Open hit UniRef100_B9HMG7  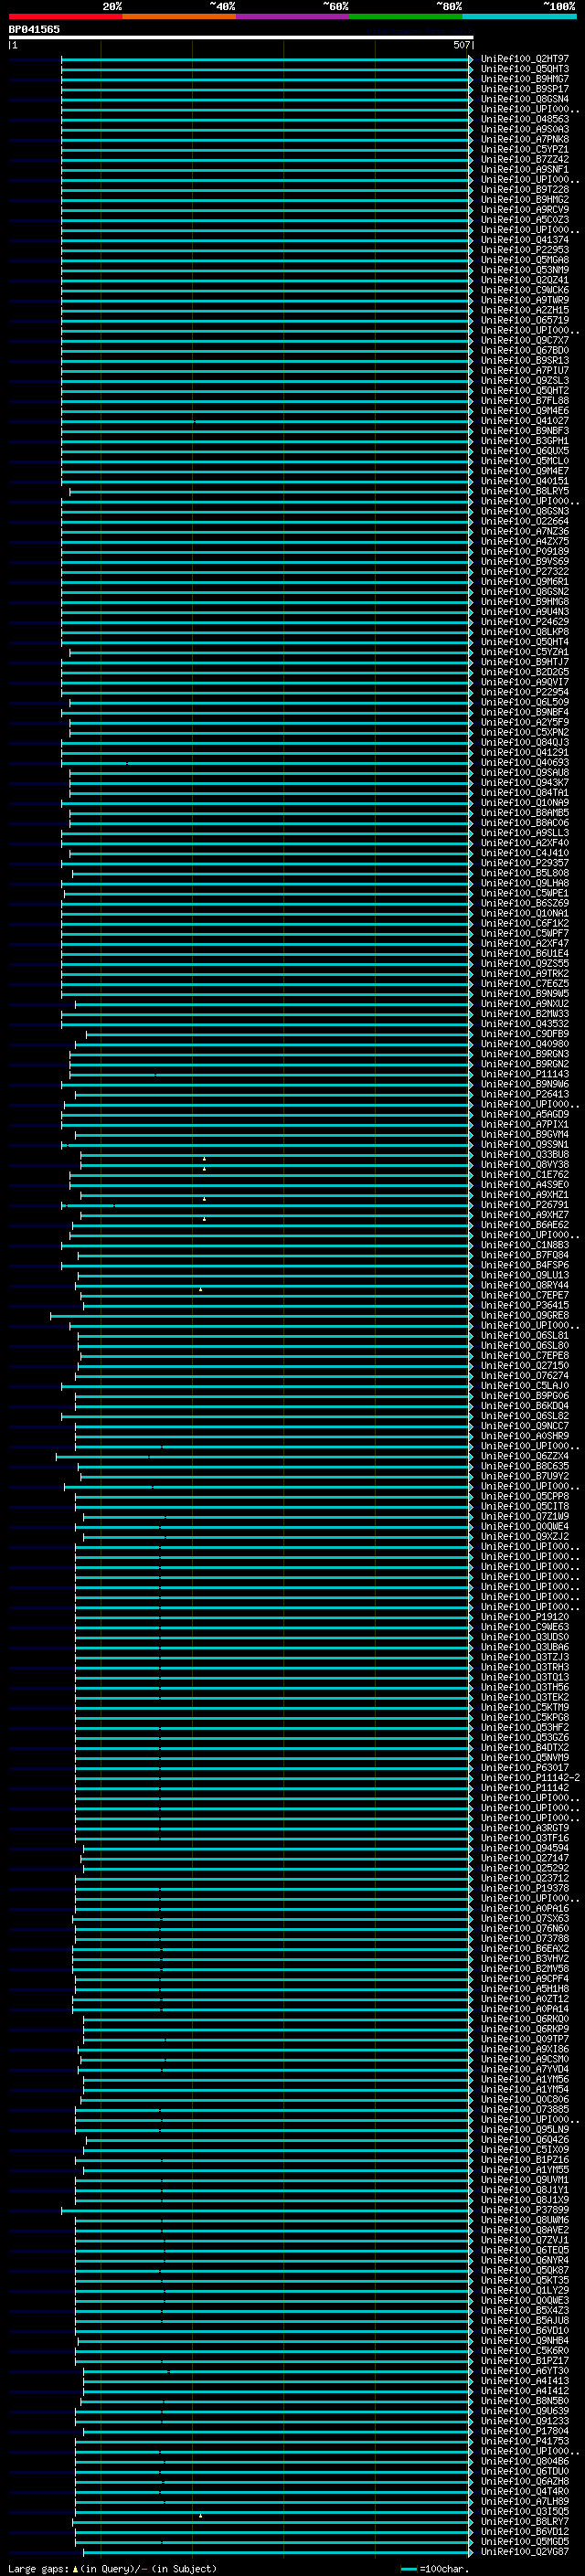[525, 79]
